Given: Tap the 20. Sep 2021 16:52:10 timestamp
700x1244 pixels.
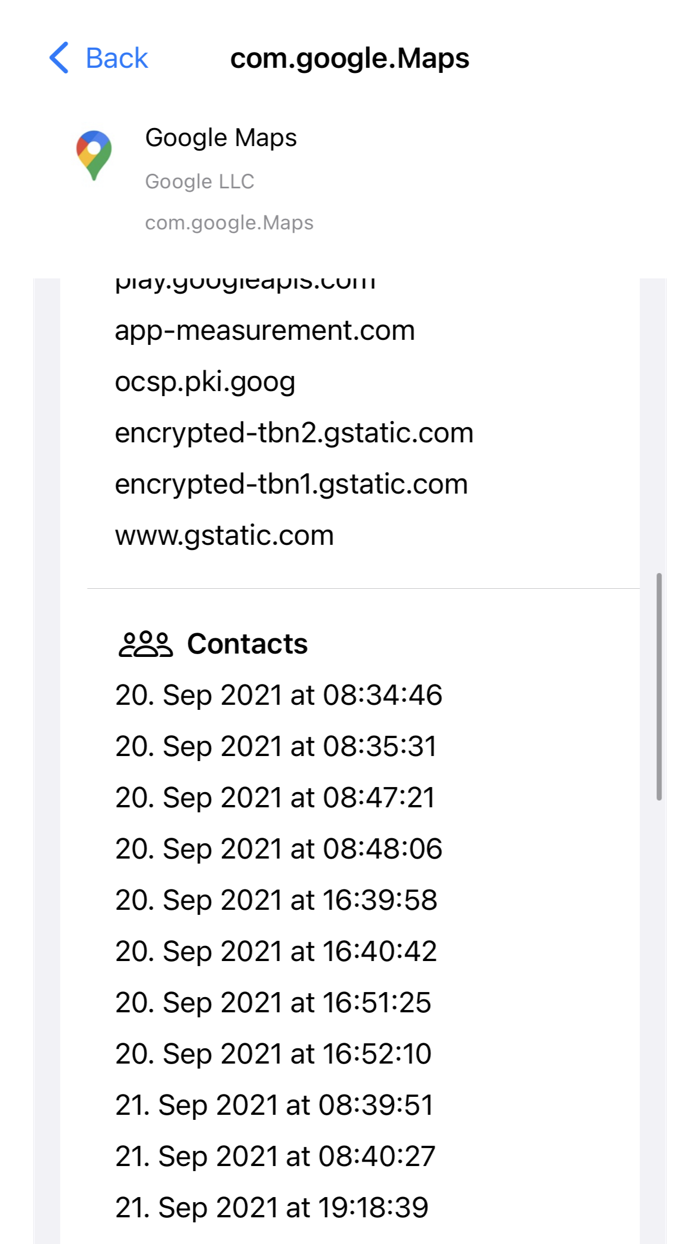Looking at the screenshot, I should [x=276, y=1053].
